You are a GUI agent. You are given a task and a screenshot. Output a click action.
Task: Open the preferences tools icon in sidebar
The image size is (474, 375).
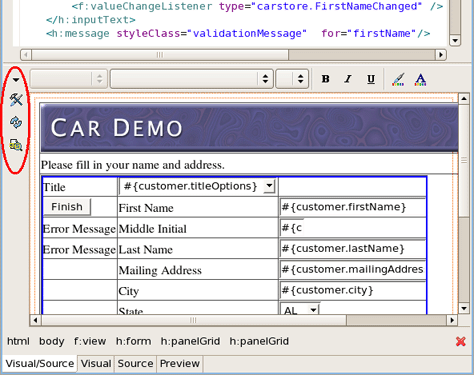(x=16, y=99)
